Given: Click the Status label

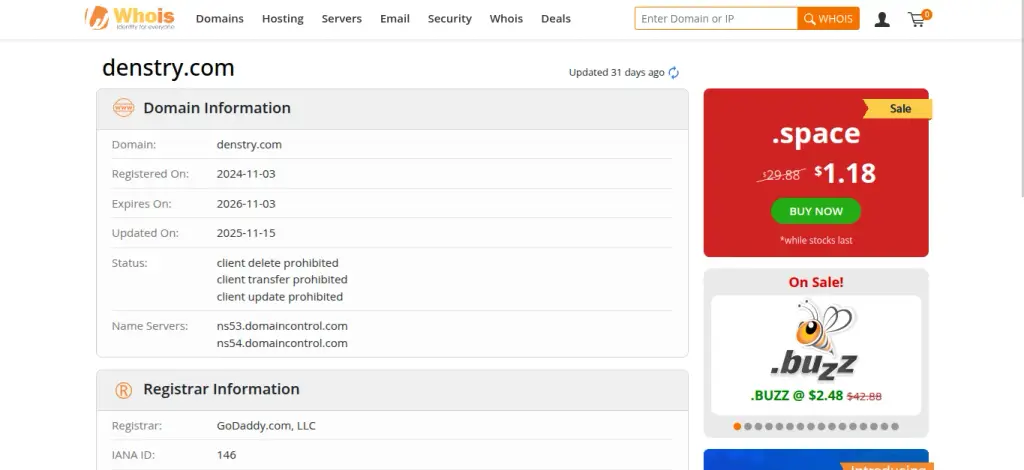Looking at the screenshot, I should click(x=129, y=263).
